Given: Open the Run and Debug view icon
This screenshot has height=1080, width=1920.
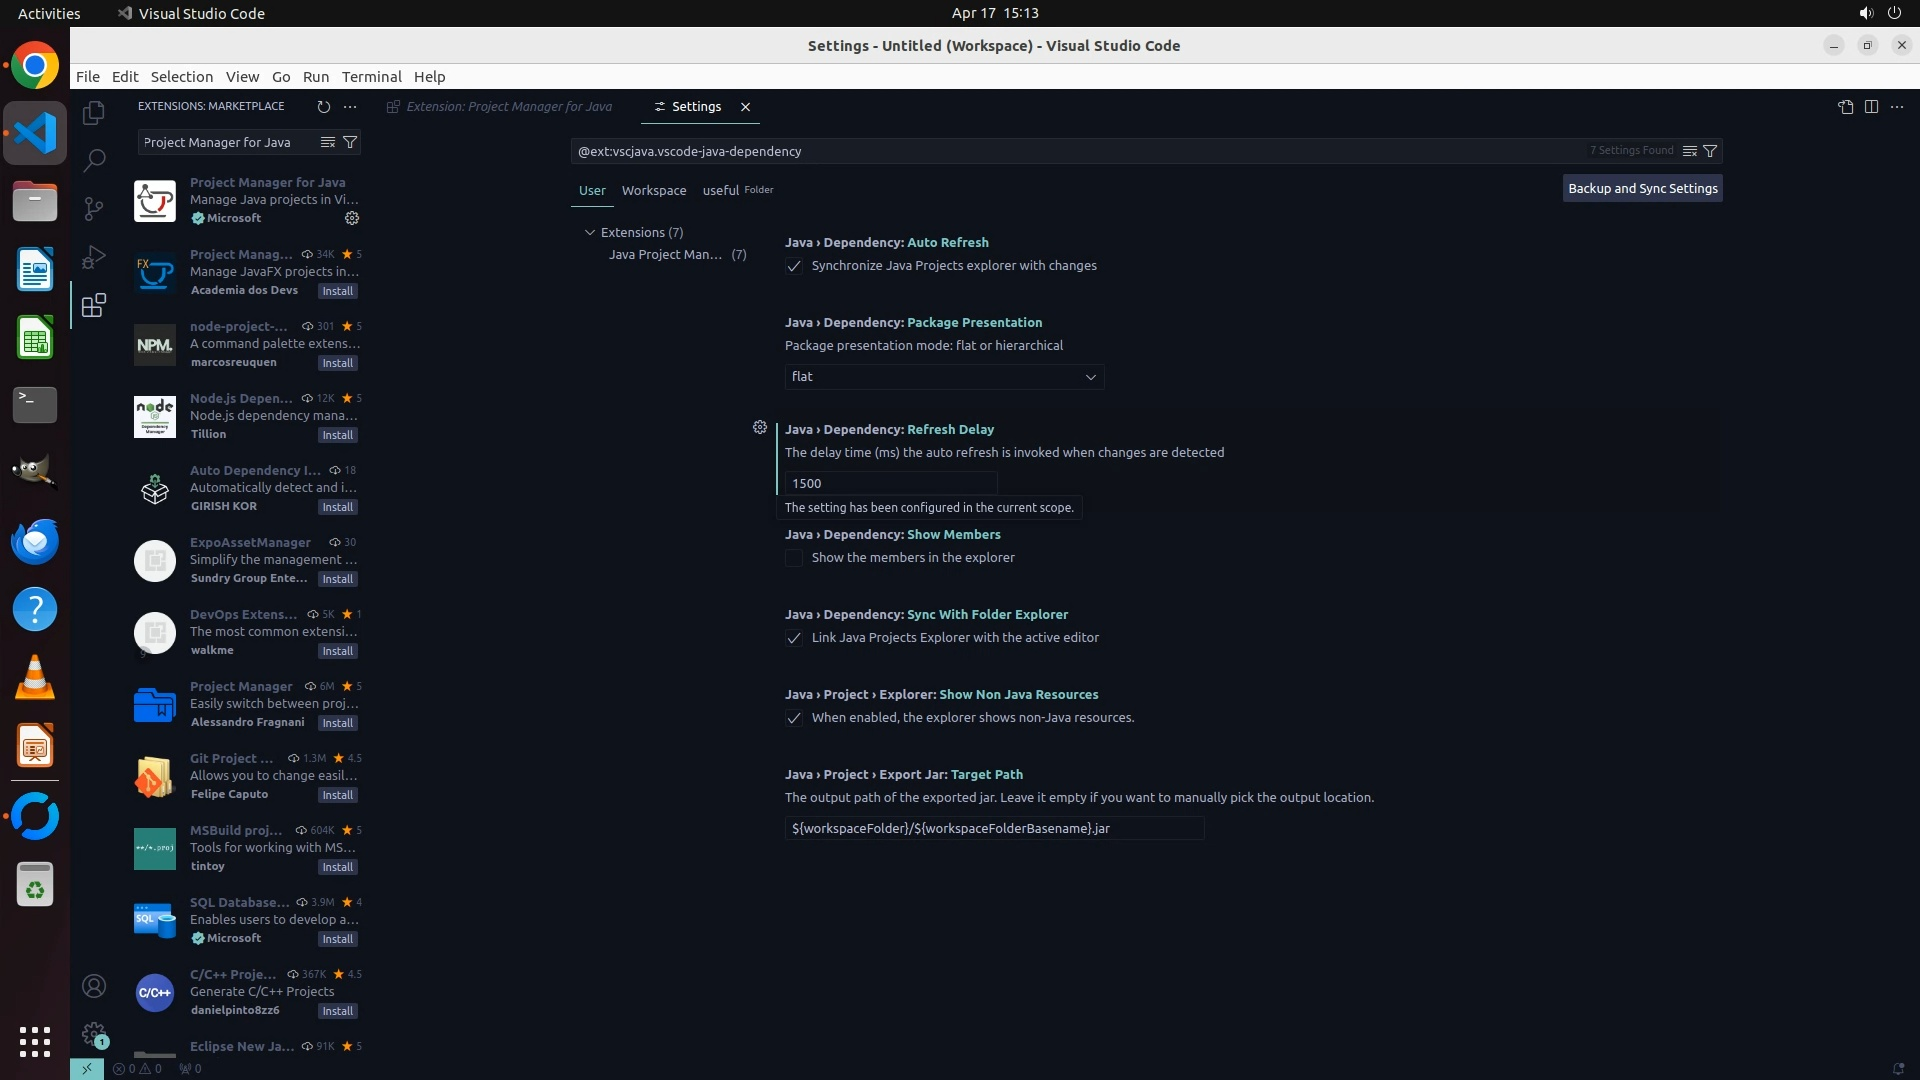Looking at the screenshot, I should coord(94,257).
